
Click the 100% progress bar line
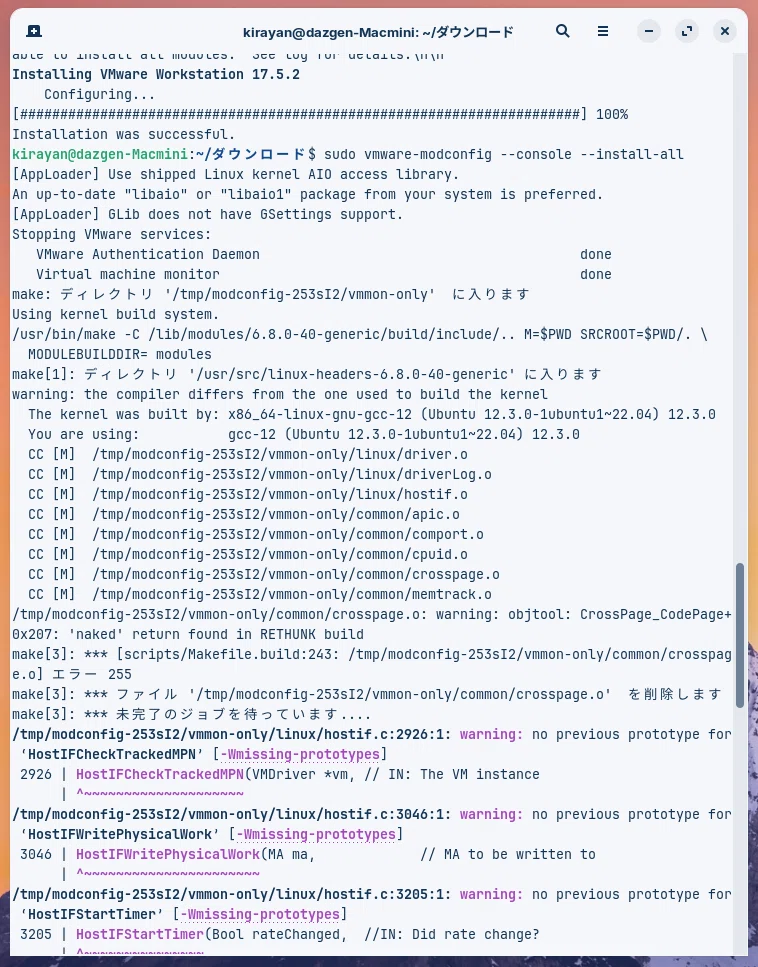(x=320, y=115)
